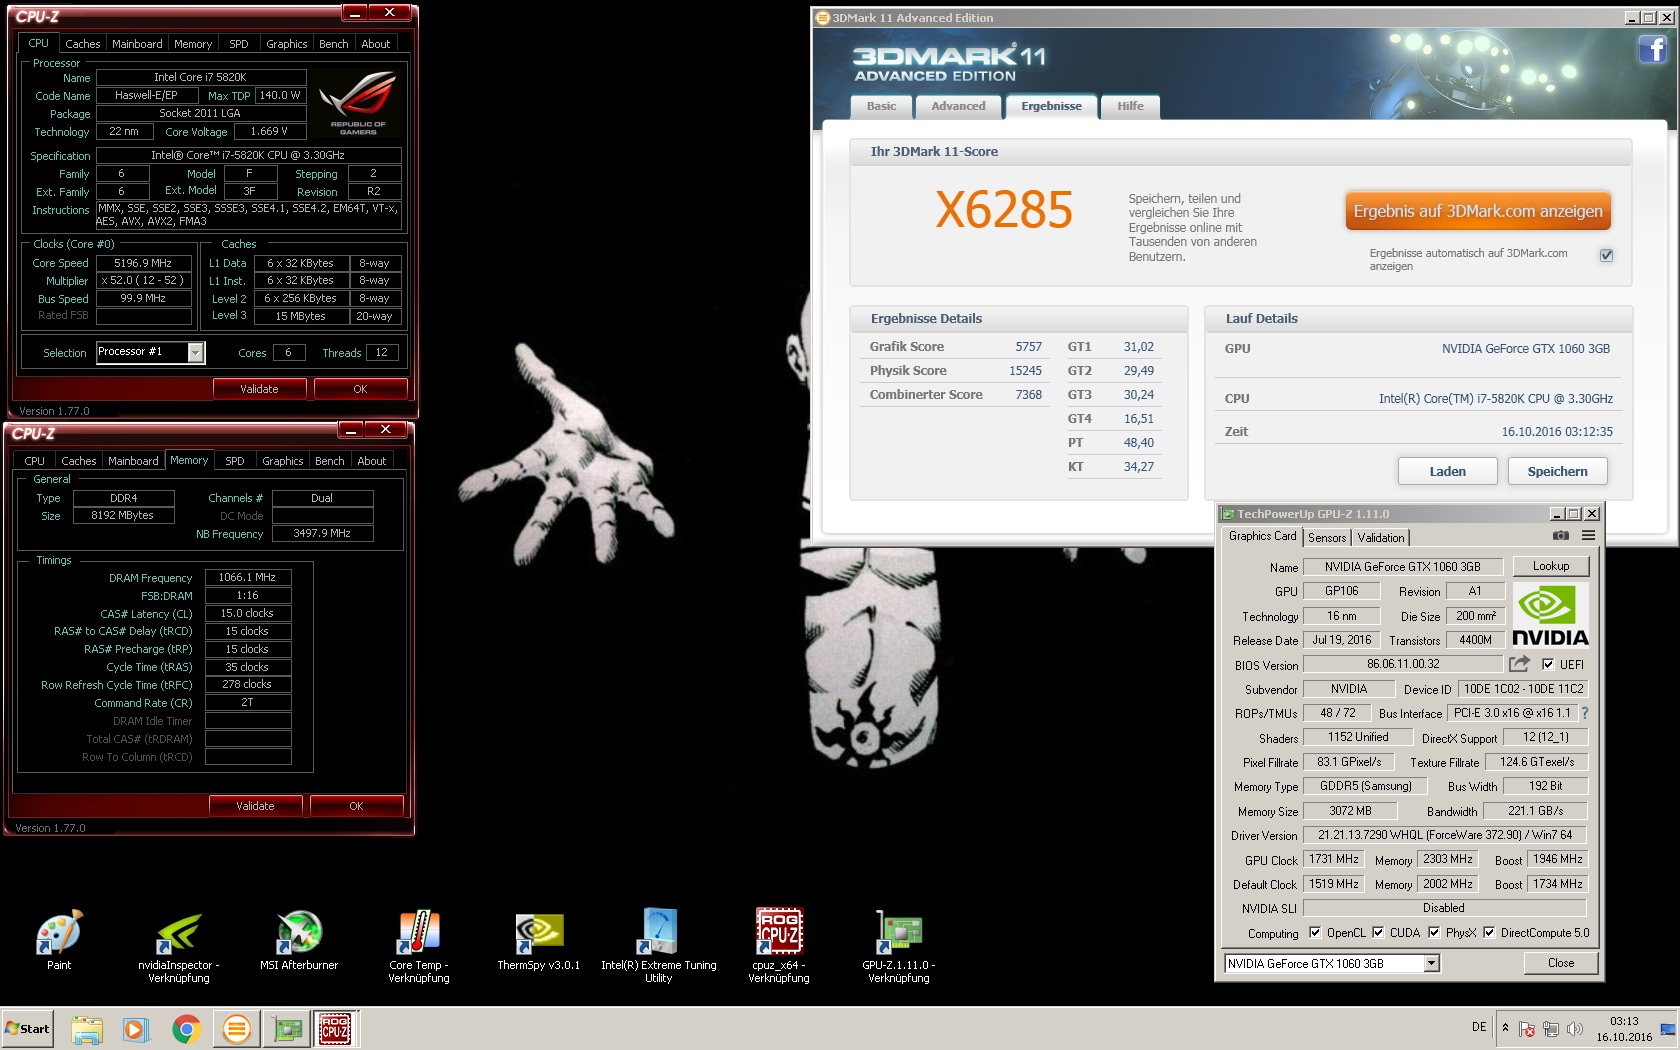Click the network tray icon

pyautogui.click(x=1551, y=1029)
